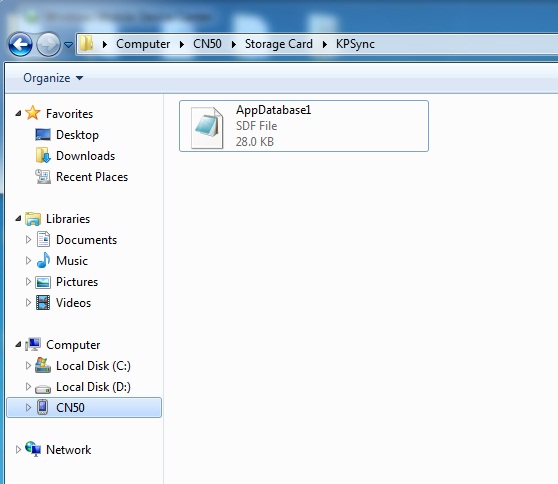Image resolution: width=558 pixels, height=484 pixels.
Task: Open Local Disk (D:)
Action: coord(93,387)
